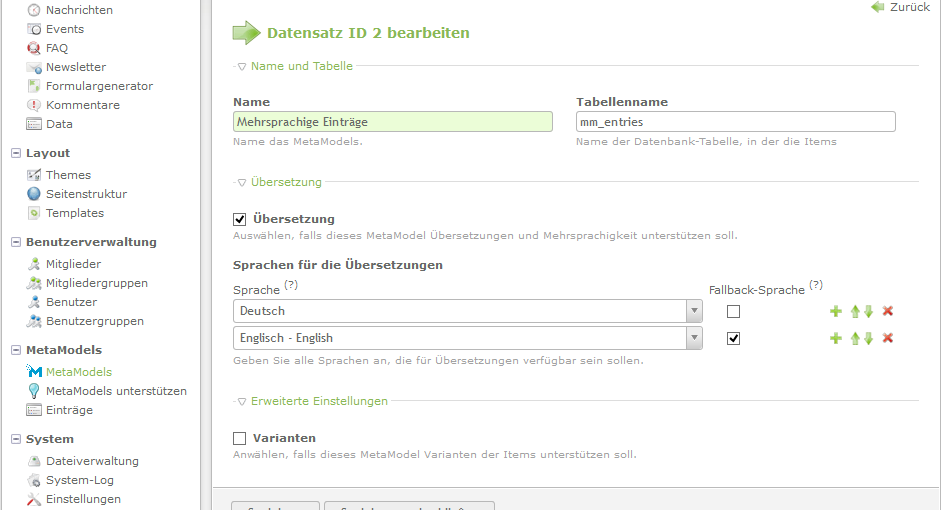Screen dimensions: 941x510
Task: Click the Newsletter envelope icon
Action: (34, 67)
